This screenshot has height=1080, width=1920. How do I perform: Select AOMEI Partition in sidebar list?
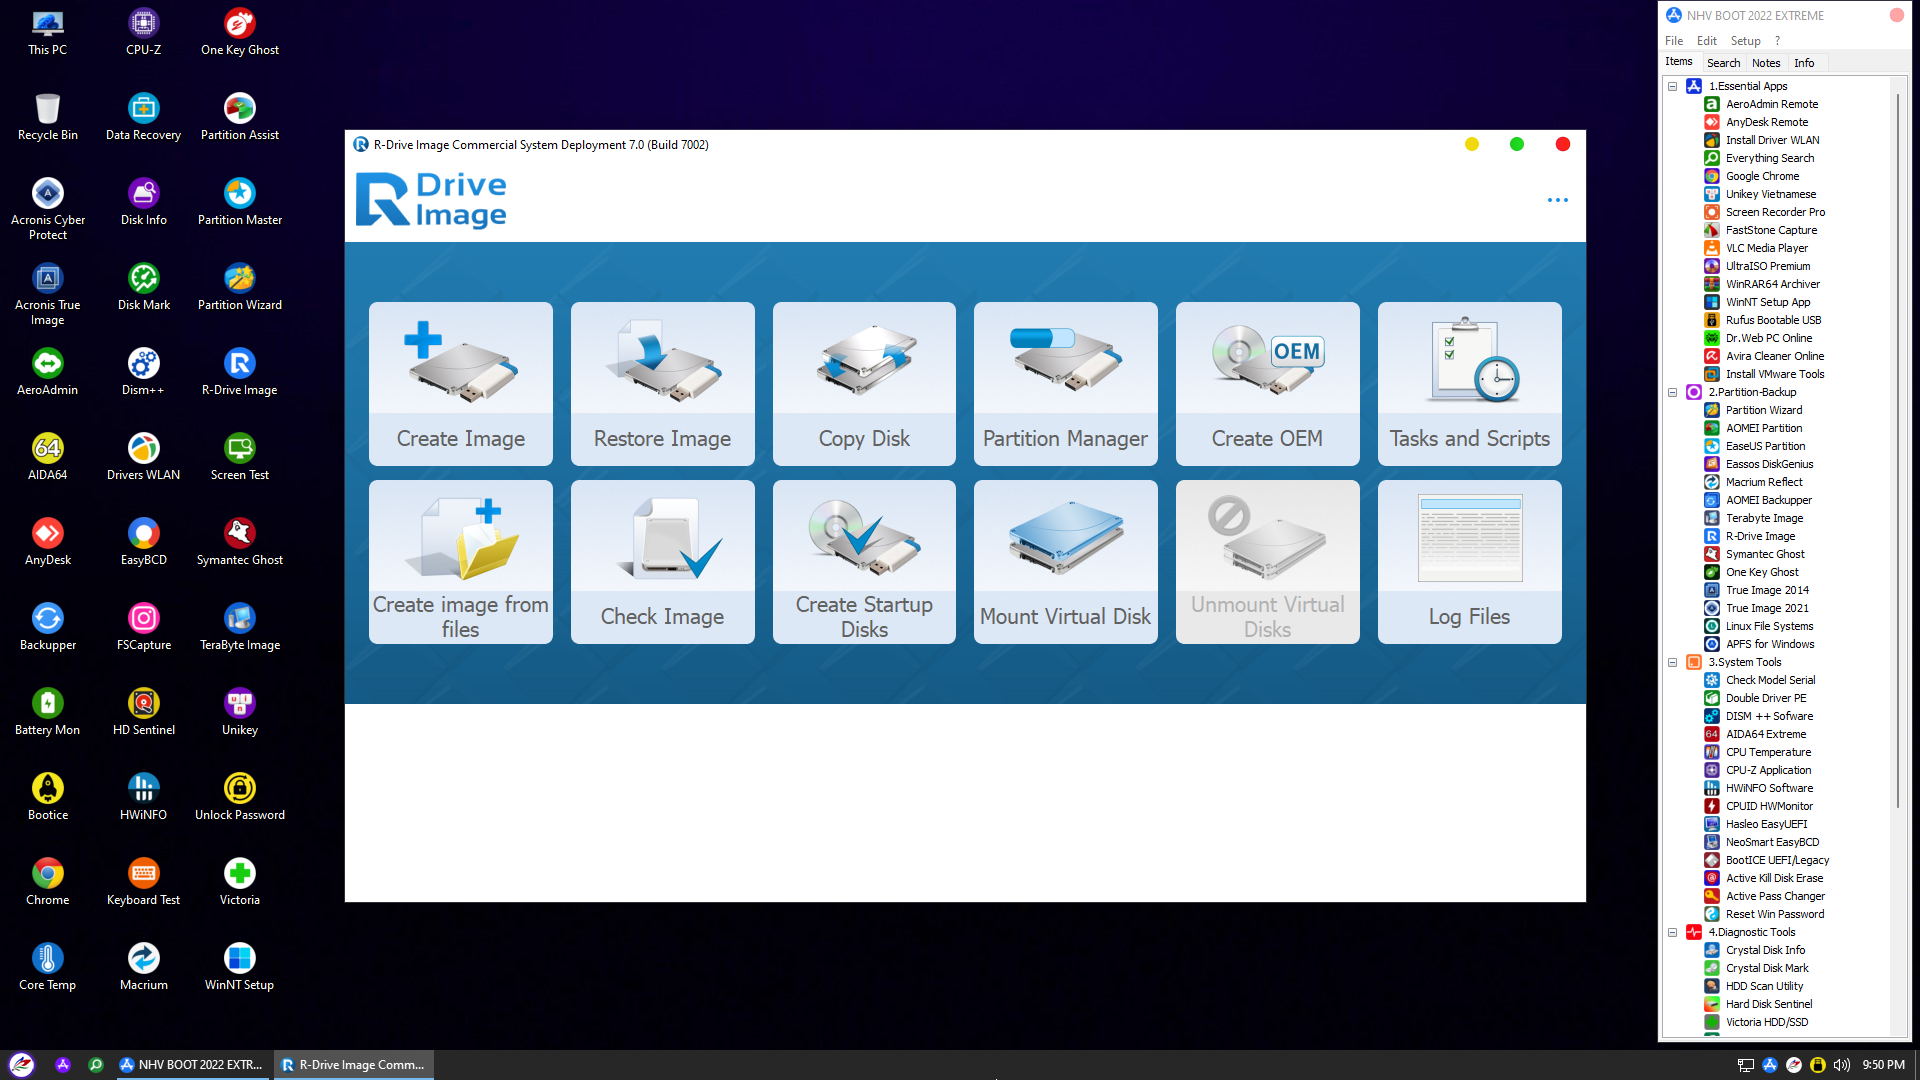pyautogui.click(x=1764, y=427)
